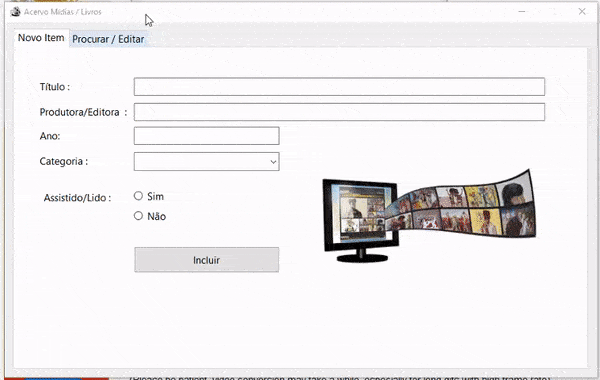Click the Título label text

[55, 87]
